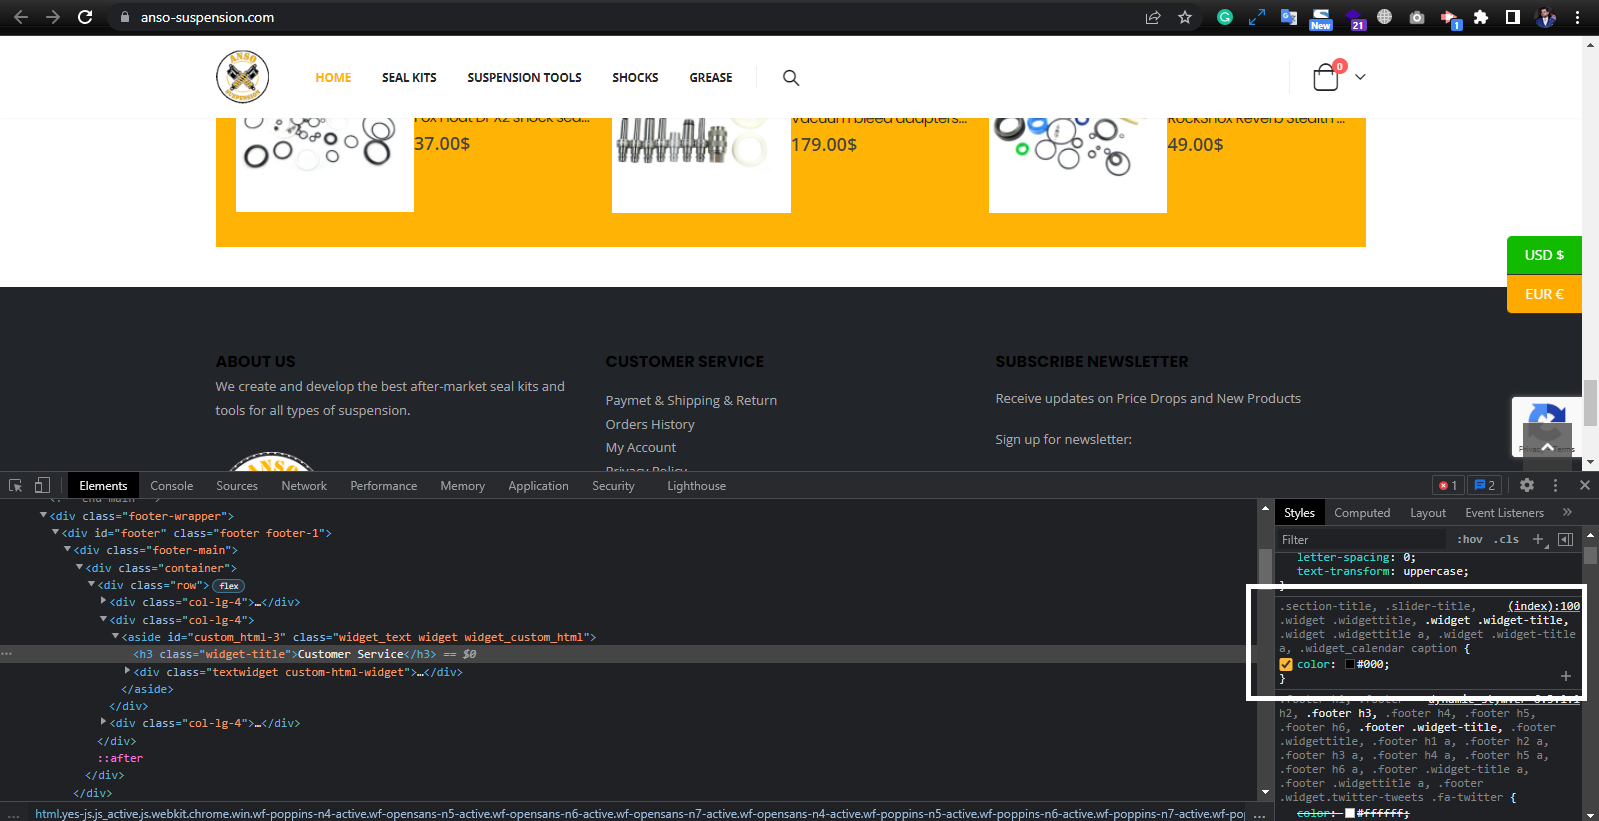The height and width of the screenshot is (821, 1599).
Task: Collapse the aside custom_html-3 node
Action: [116, 636]
